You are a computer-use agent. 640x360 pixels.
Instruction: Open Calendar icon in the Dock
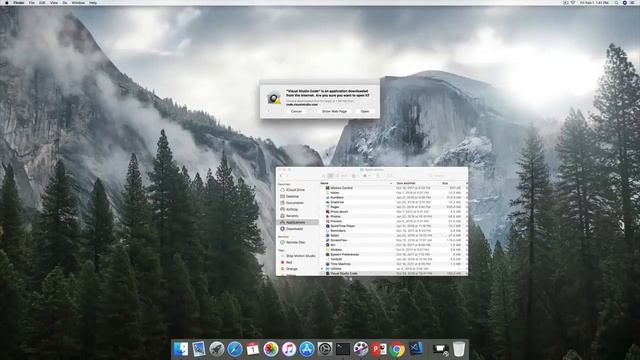pyautogui.click(x=253, y=349)
